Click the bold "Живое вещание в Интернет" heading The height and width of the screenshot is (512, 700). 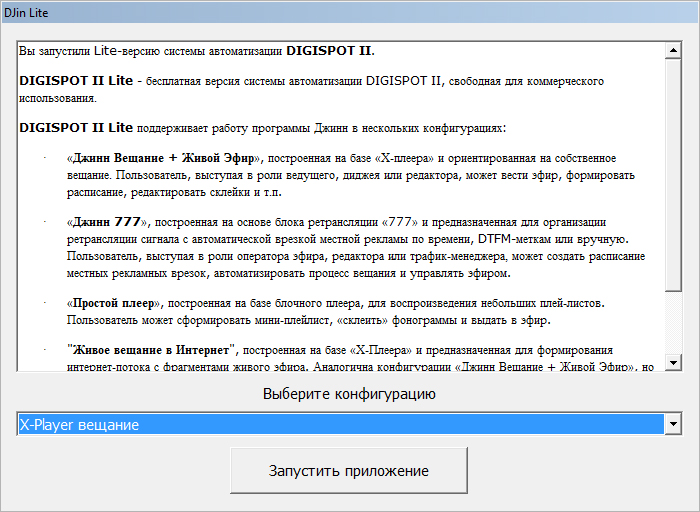[150, 350]
